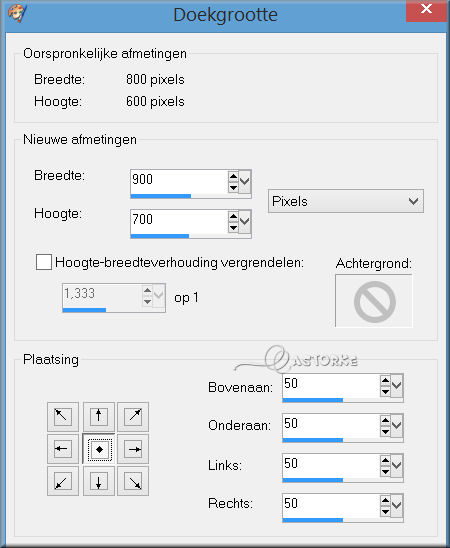Decrease the Links value with down stepper

coord(385,472)
